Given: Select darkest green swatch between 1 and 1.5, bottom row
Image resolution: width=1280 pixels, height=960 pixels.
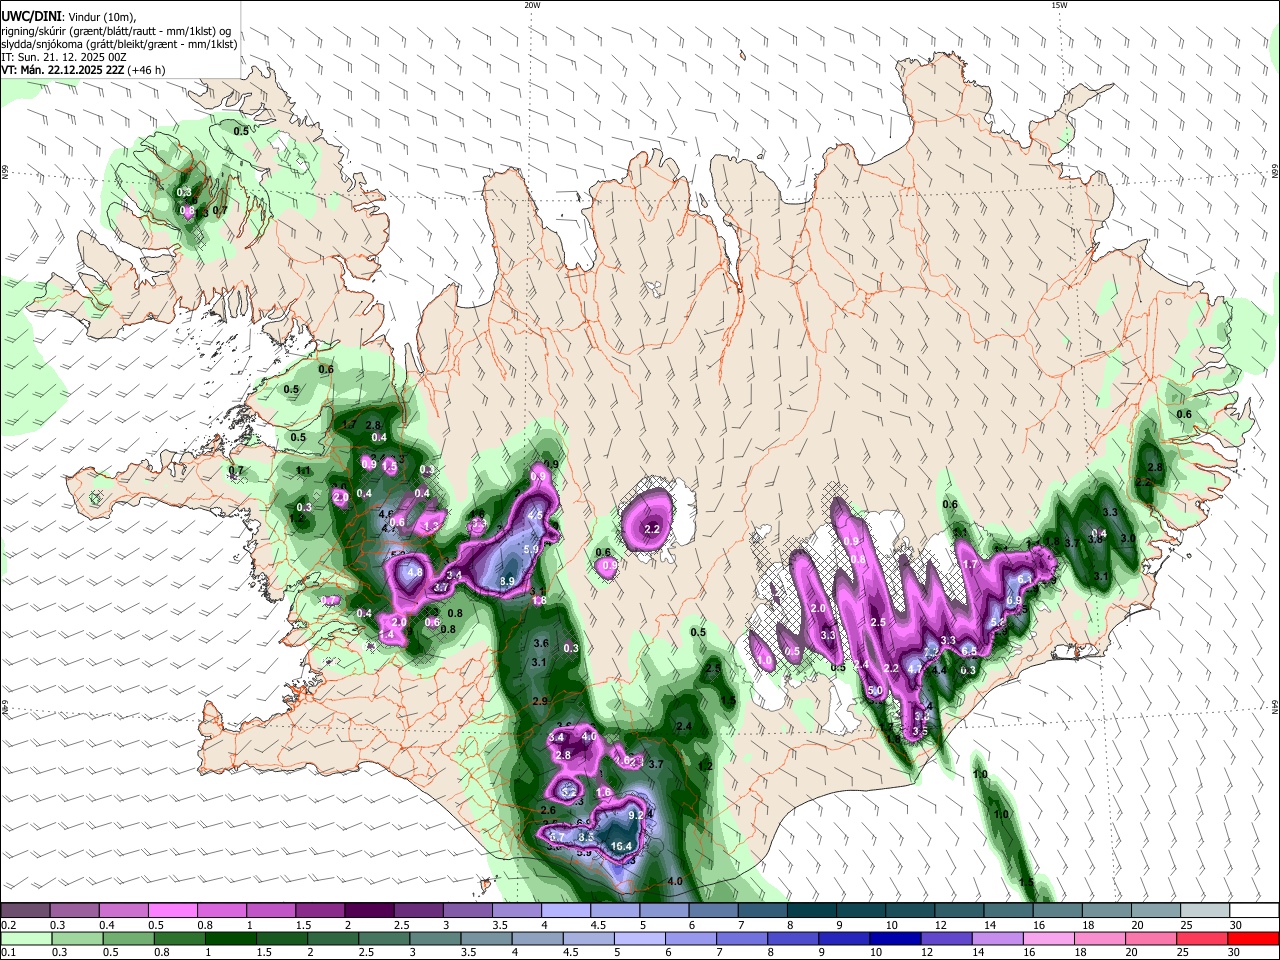Looking at the screenshot, I should coord(230,938).
